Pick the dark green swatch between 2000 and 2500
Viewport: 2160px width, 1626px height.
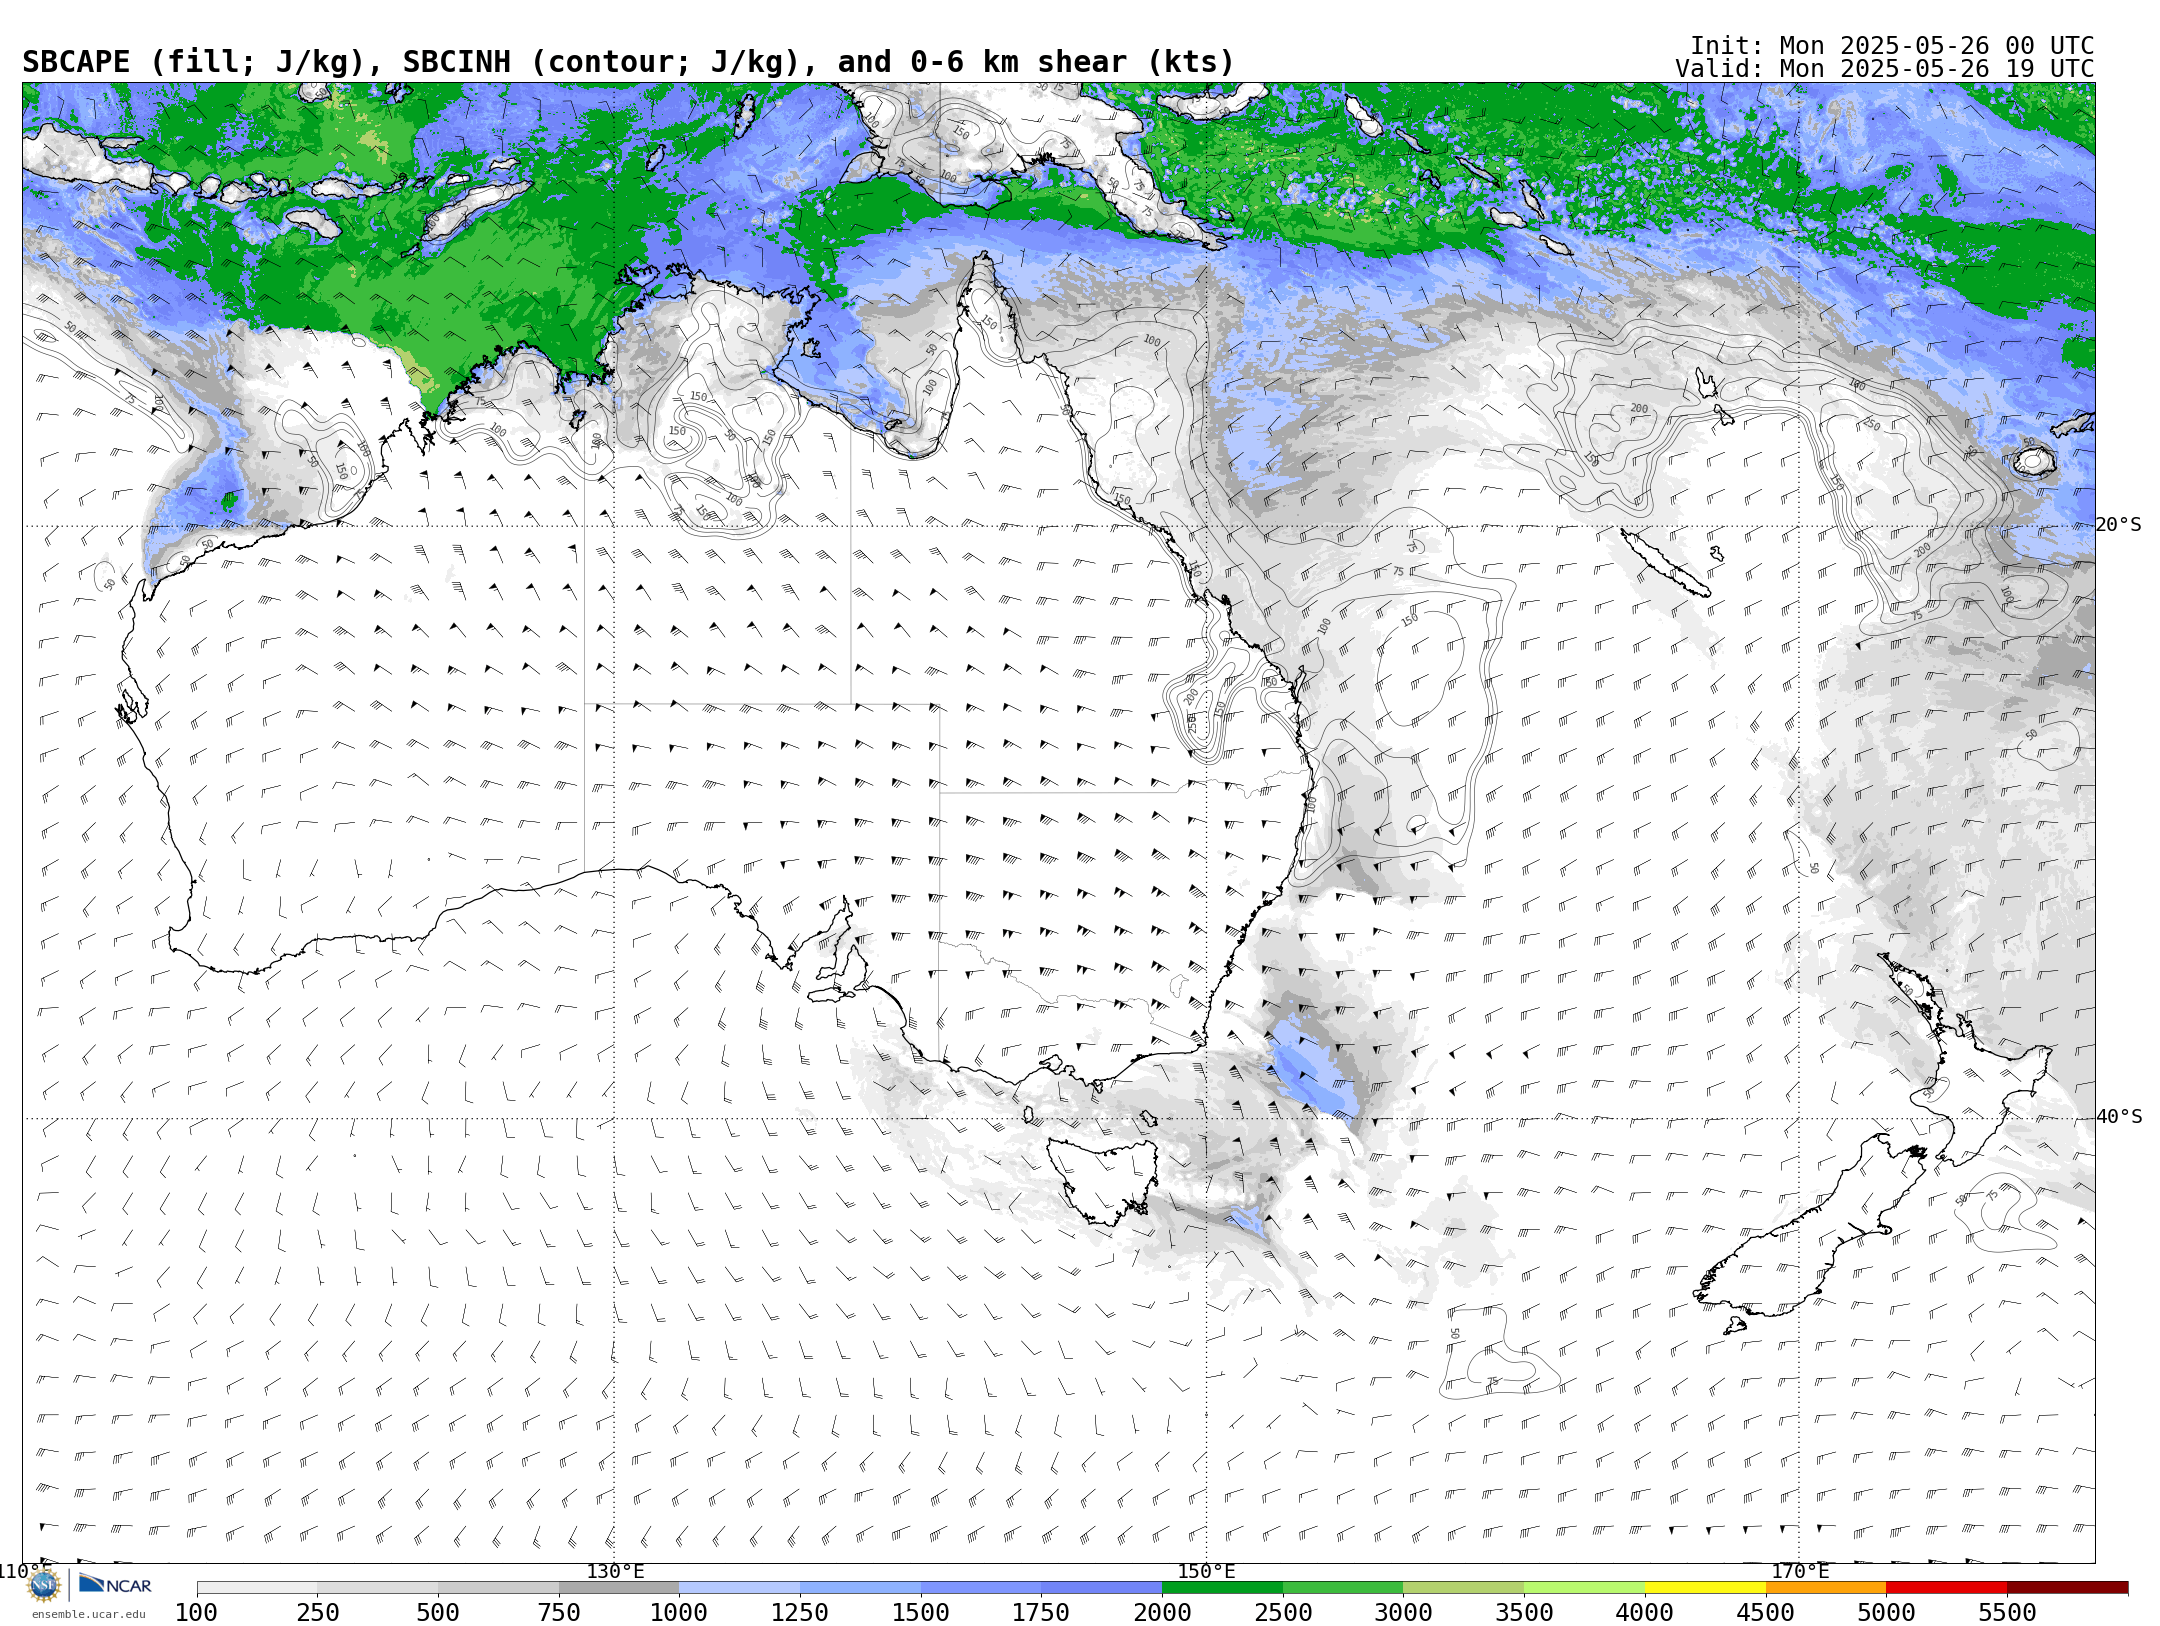pos(1222,1588)
